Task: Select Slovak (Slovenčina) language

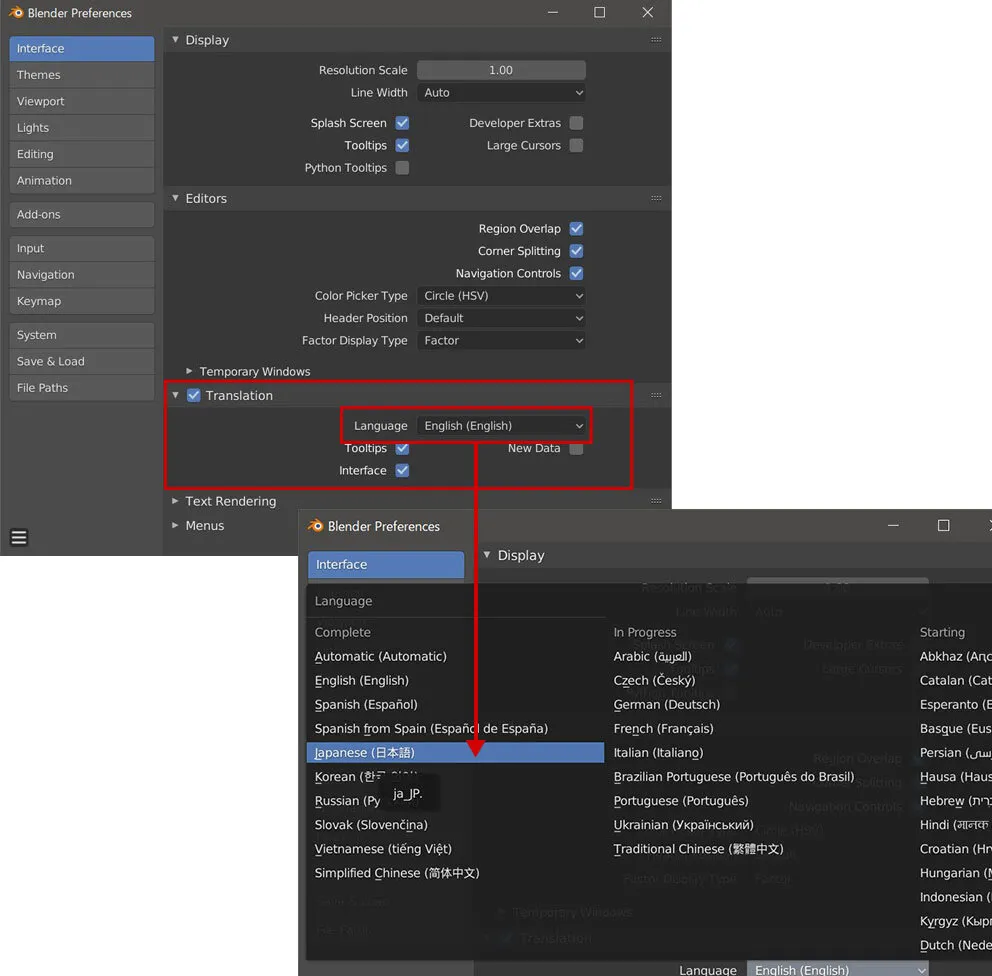Action: 455,825
